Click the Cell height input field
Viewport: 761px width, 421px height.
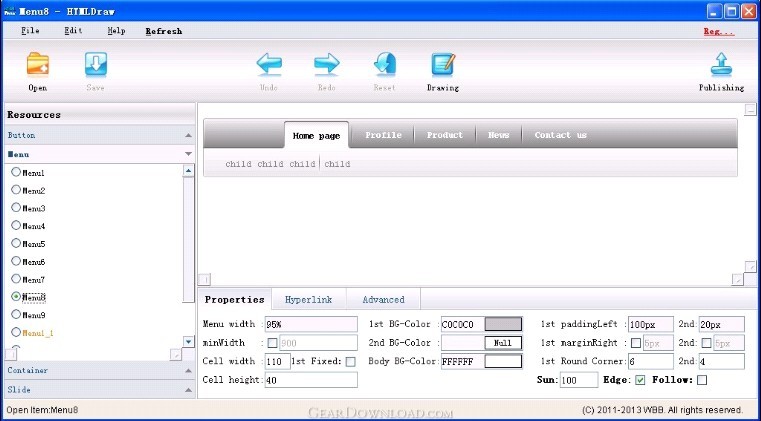[311, 380]
